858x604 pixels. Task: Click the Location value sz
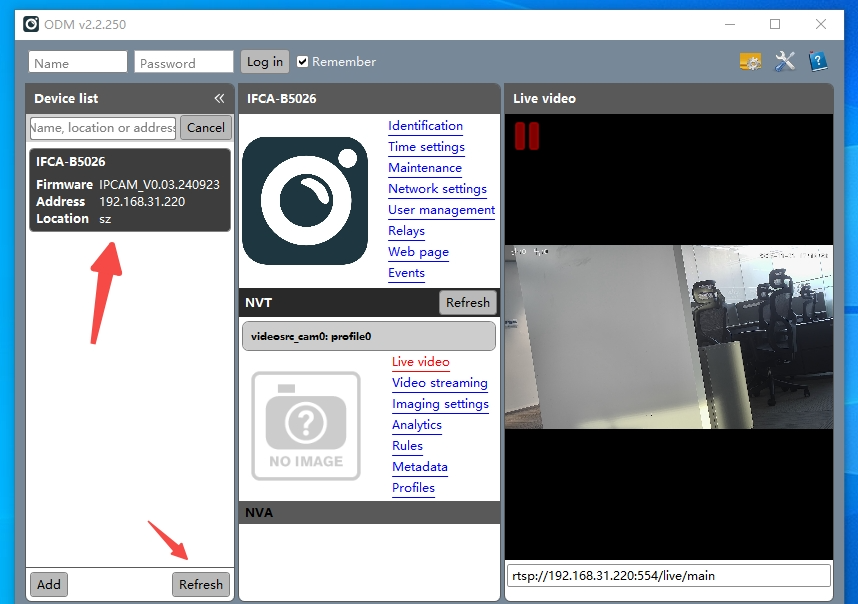tap(105, 219)
